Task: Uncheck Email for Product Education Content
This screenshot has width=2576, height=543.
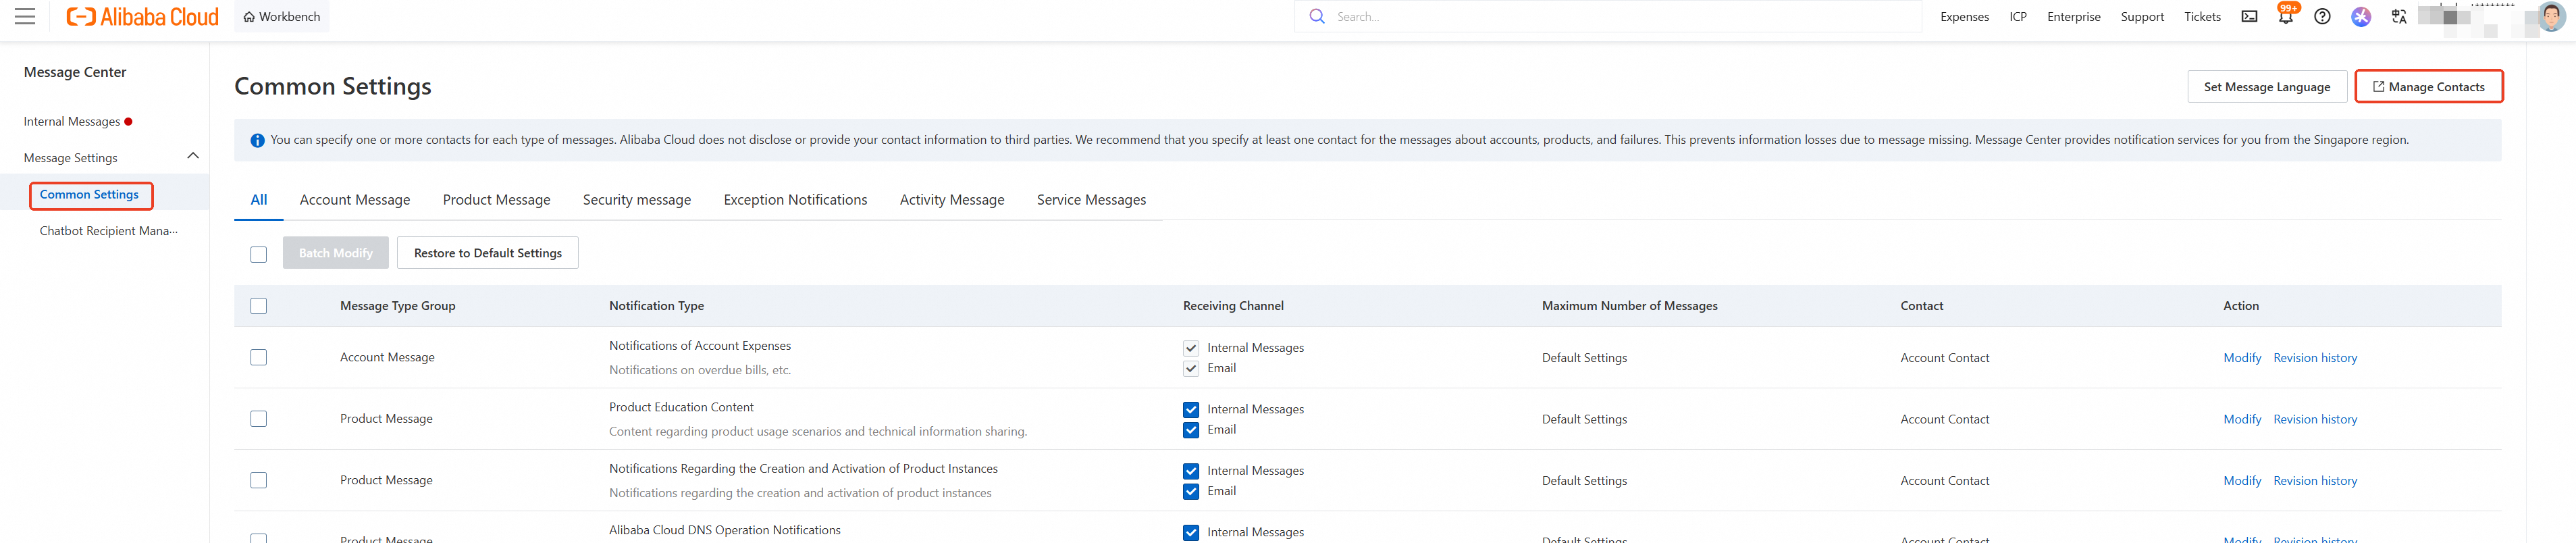Action: tap(1191, 430)
